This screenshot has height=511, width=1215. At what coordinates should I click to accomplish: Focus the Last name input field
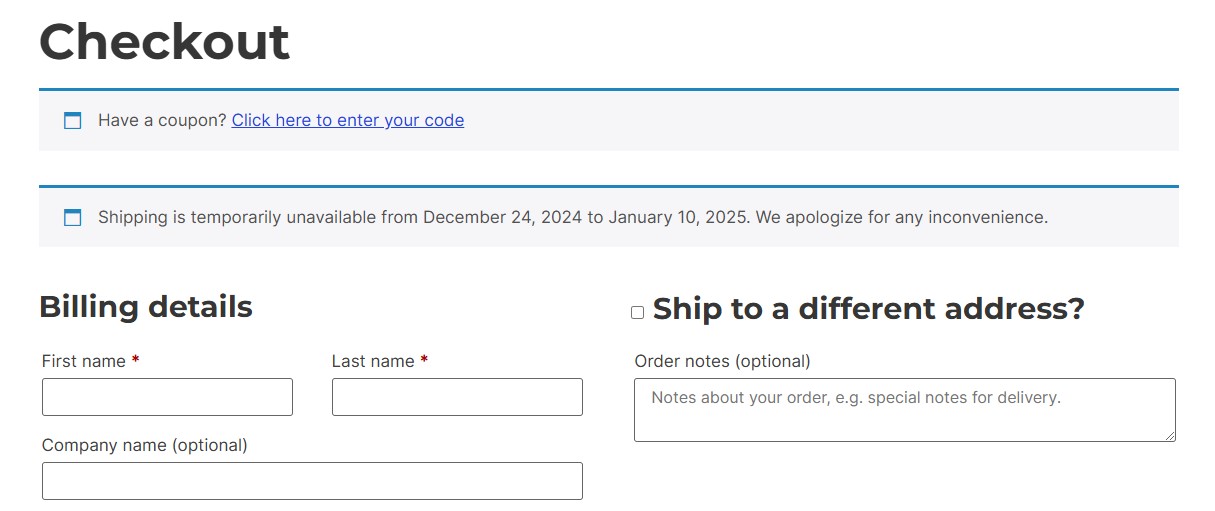coord(457,397)
